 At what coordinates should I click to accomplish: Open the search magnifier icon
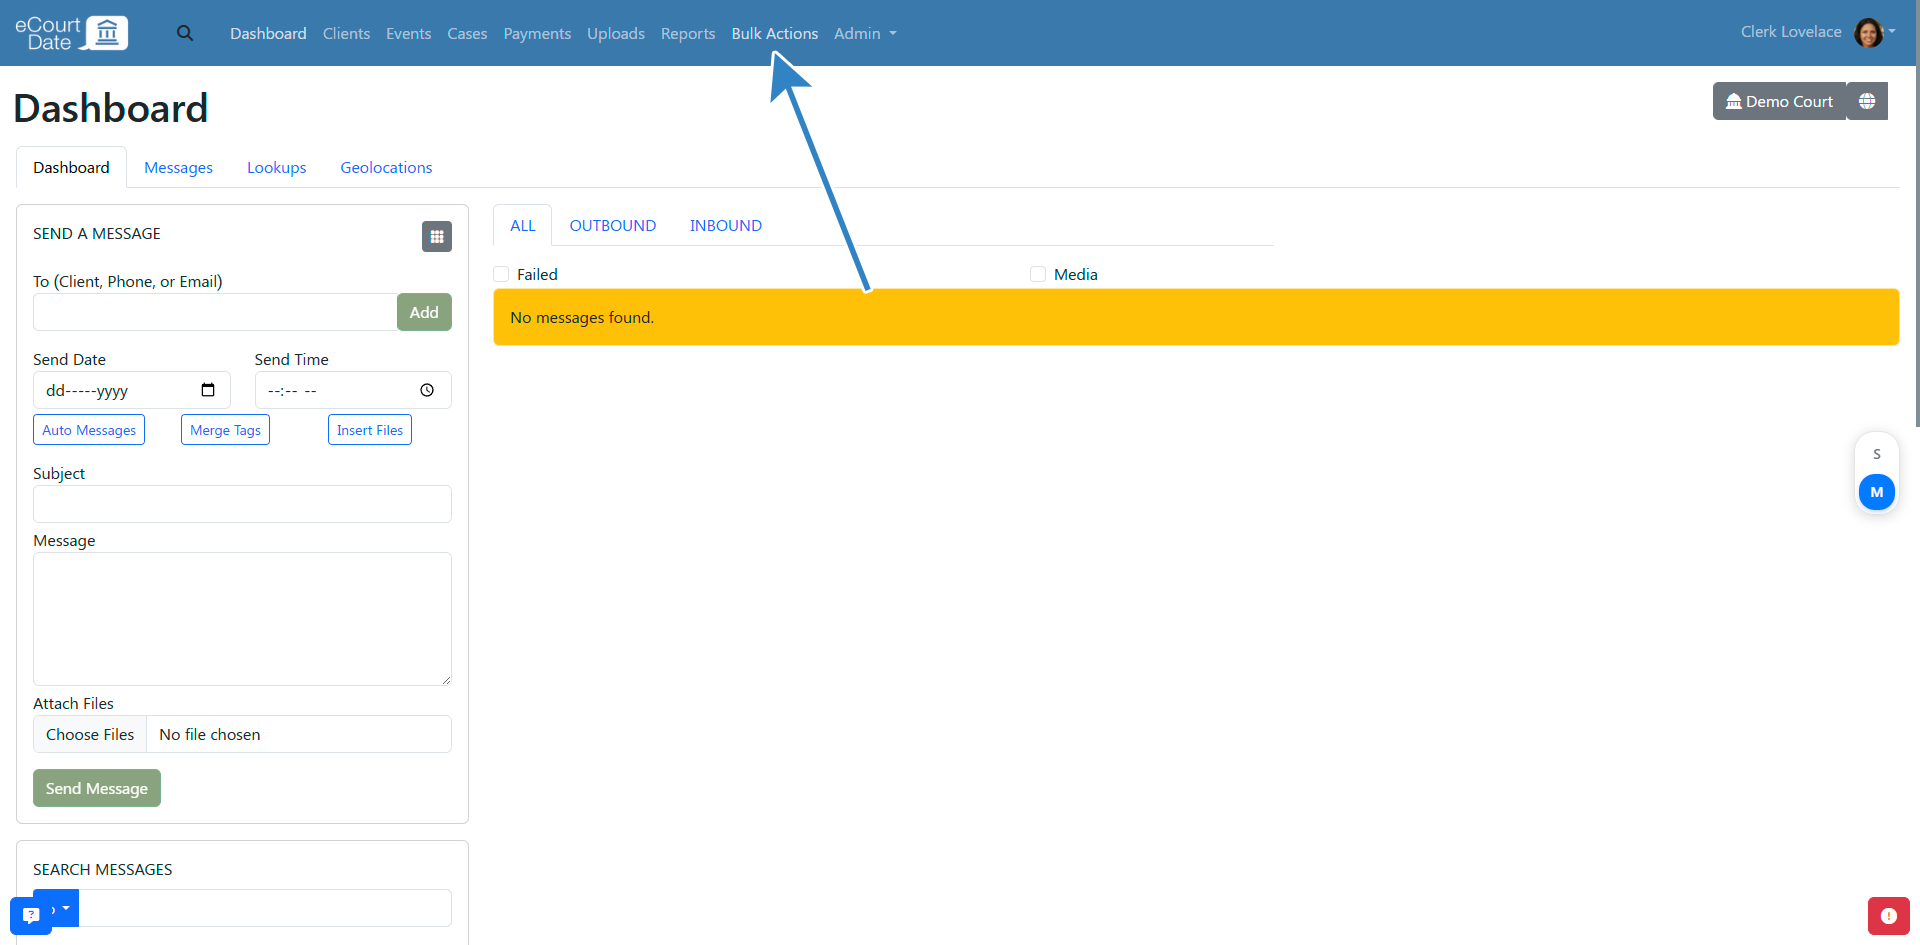pos(185,33)
